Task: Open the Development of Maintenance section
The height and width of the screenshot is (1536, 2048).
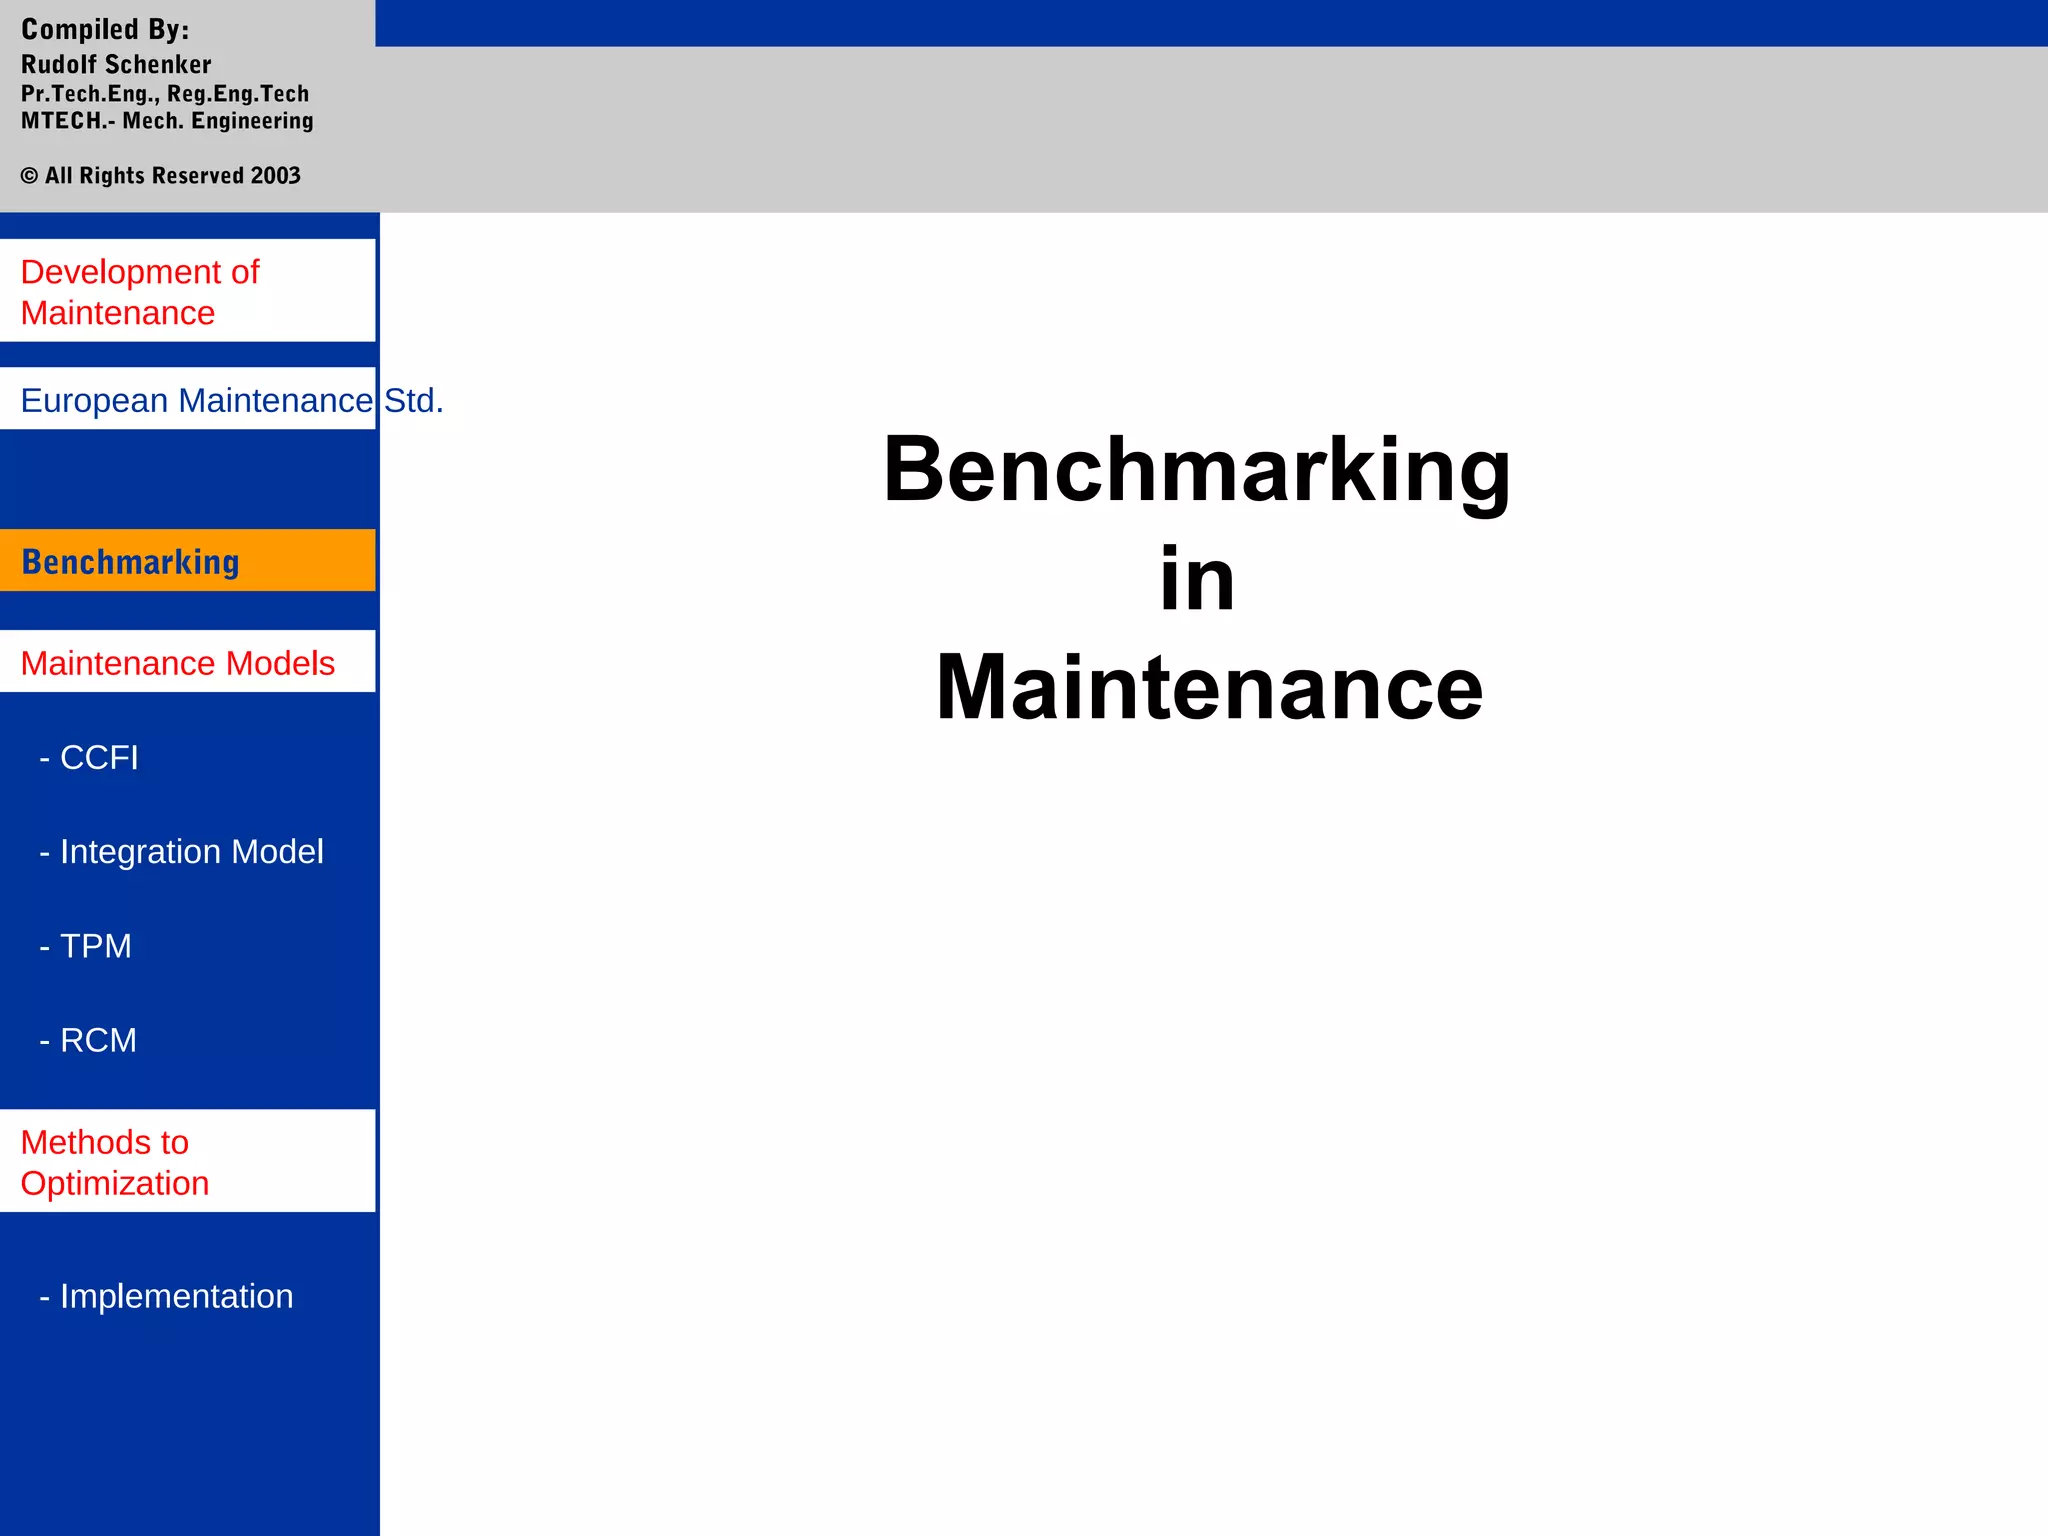Action: (140, 291)
